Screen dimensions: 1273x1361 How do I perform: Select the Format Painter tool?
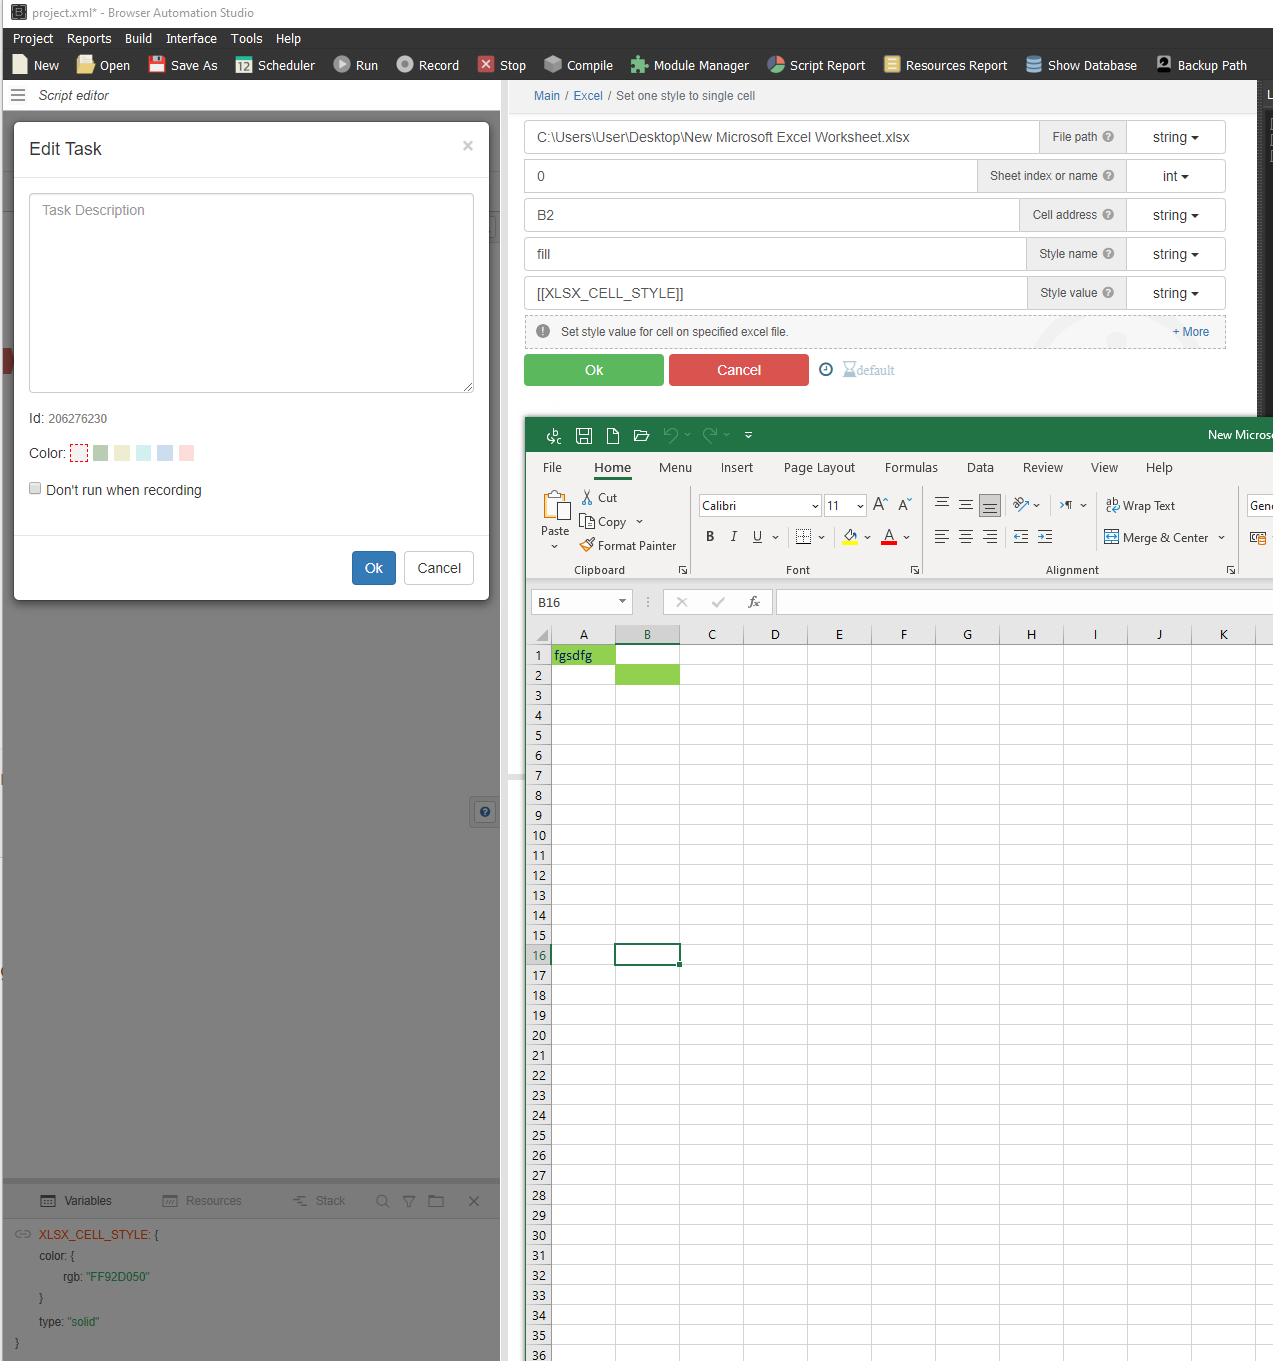click(x=628, y=546)
